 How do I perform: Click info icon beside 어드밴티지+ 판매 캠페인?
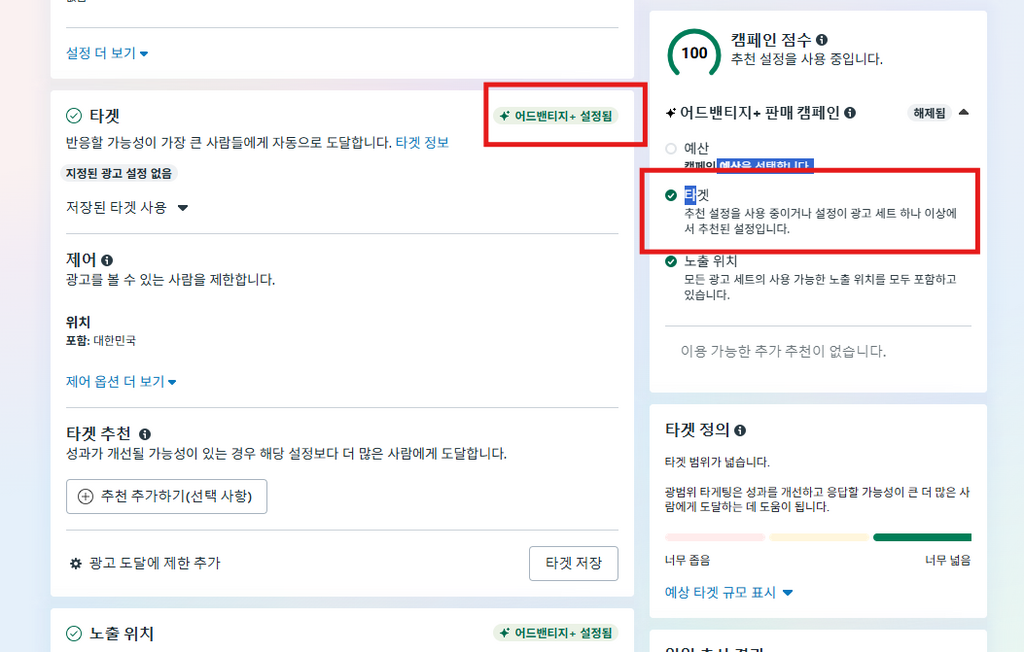tap(850, 112)
